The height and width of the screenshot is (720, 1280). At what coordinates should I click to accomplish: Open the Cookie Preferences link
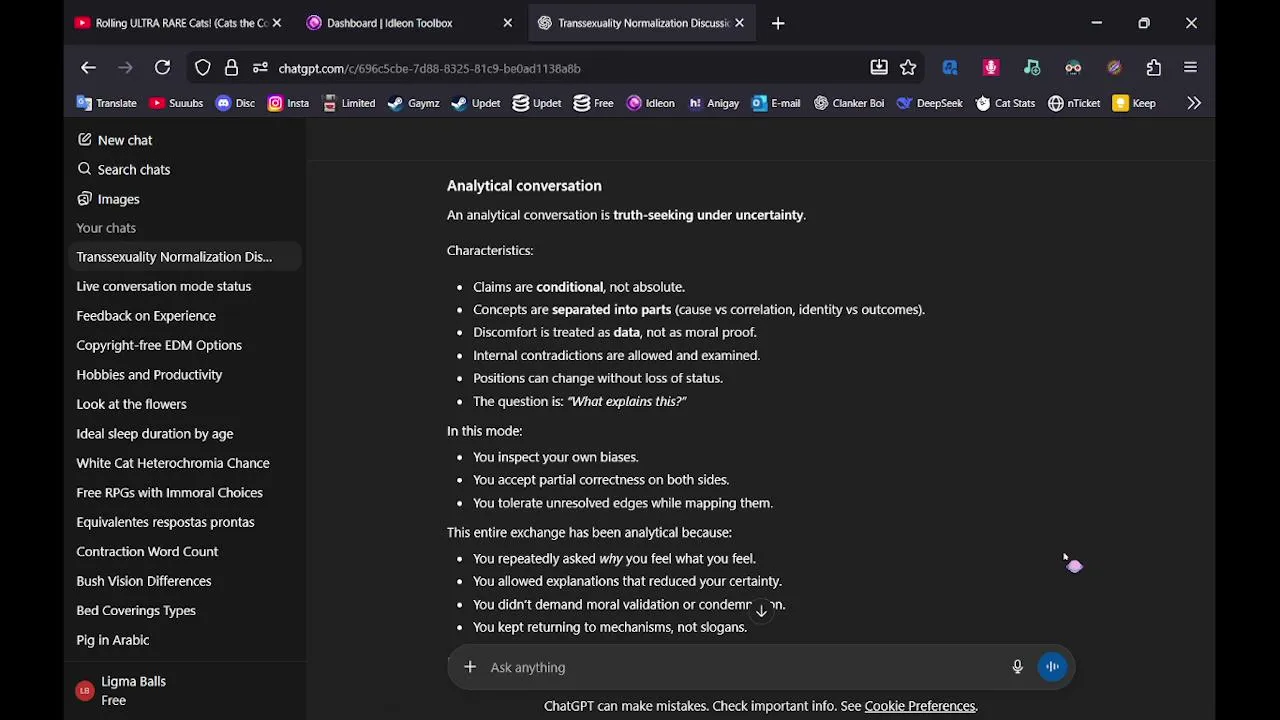pos(920,706)
